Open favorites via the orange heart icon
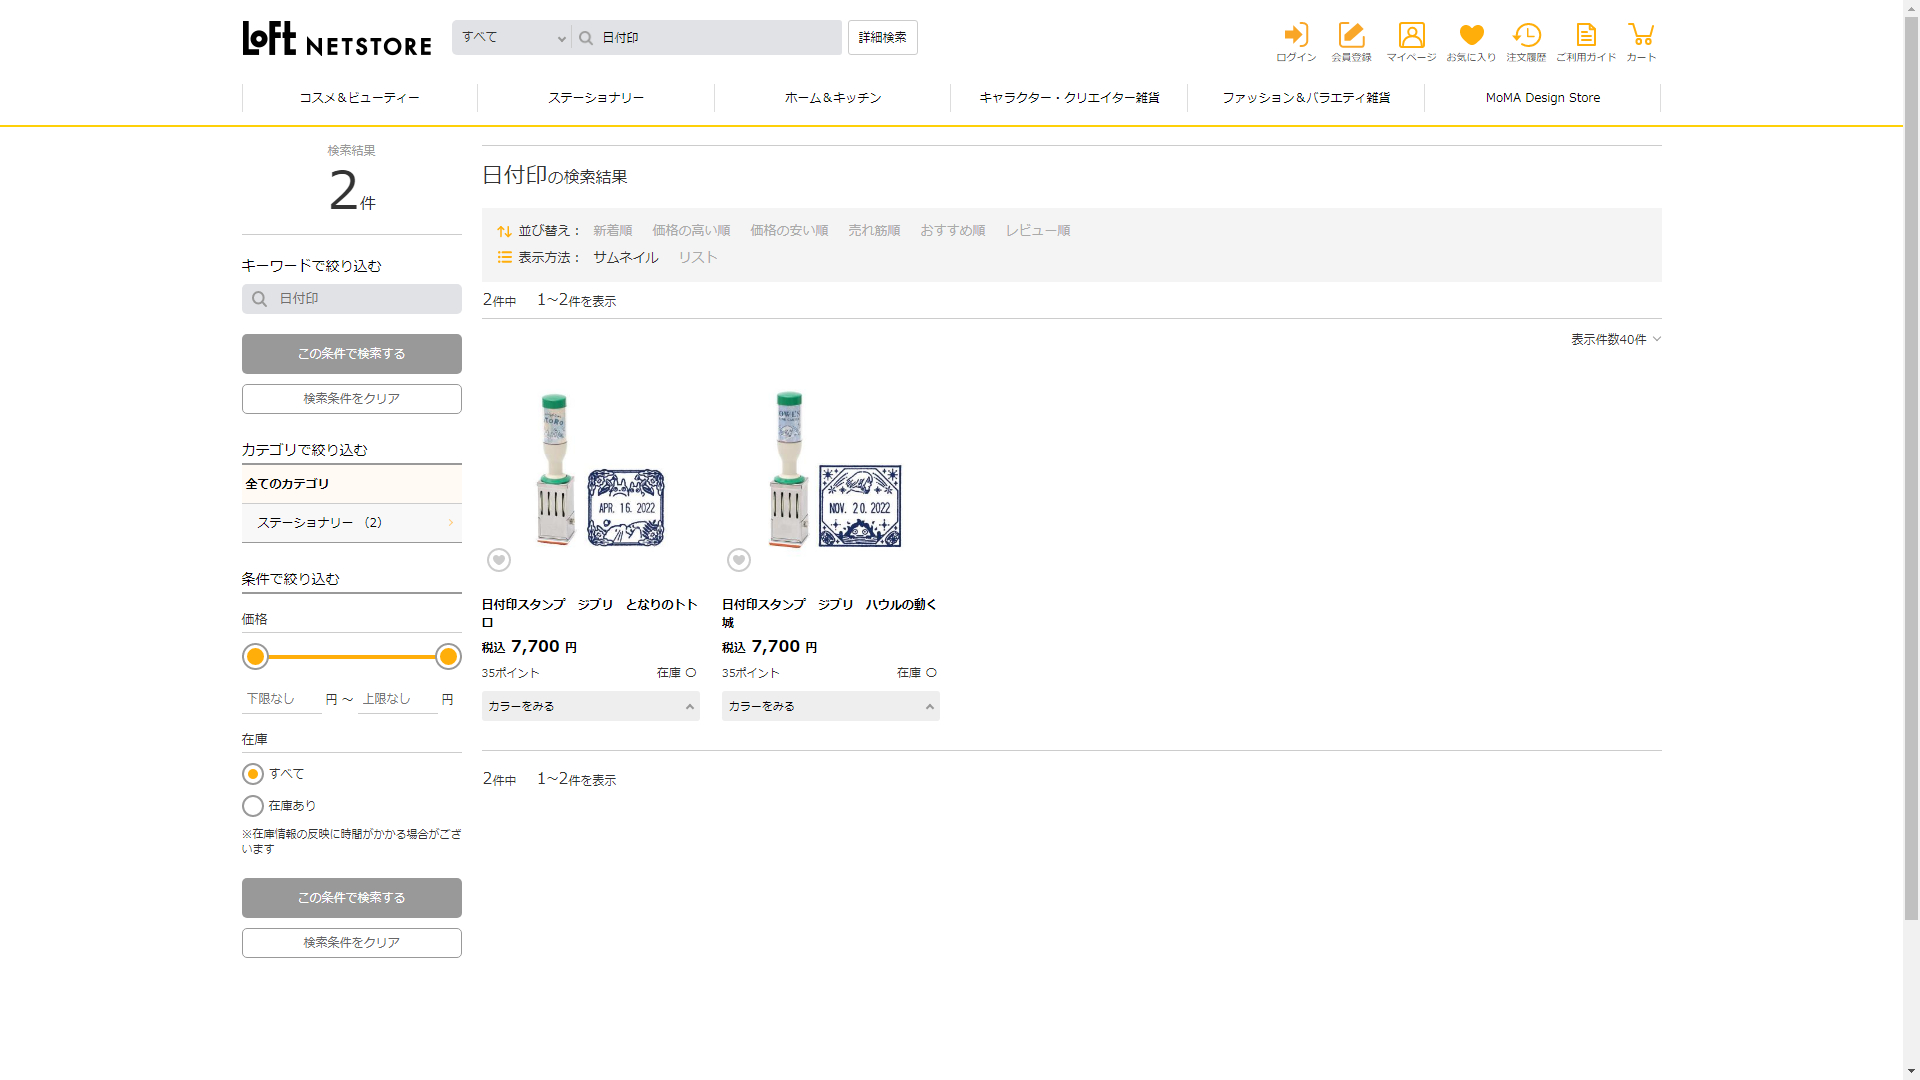 [x=1471, y=36]
